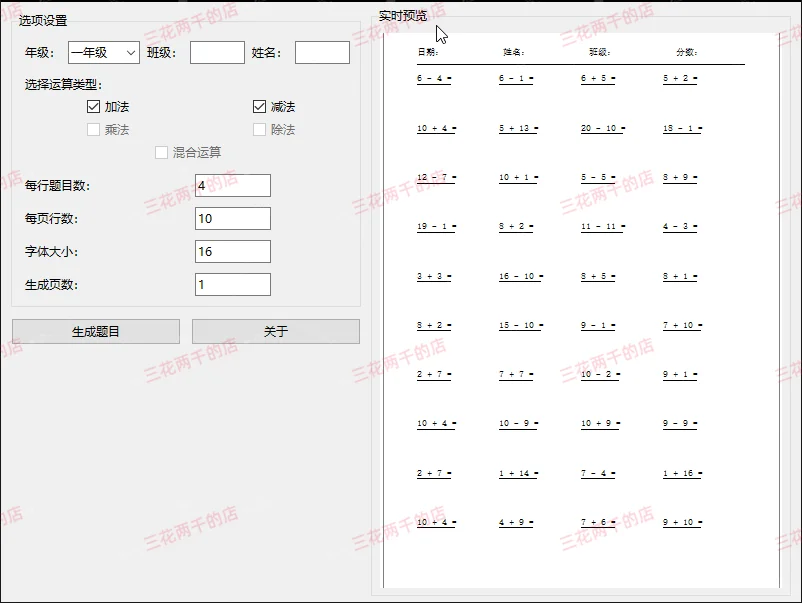Click the first problem 6 - 4 in preview
Image resolution: width=802 pixels, height=603 pixels.
433,77
